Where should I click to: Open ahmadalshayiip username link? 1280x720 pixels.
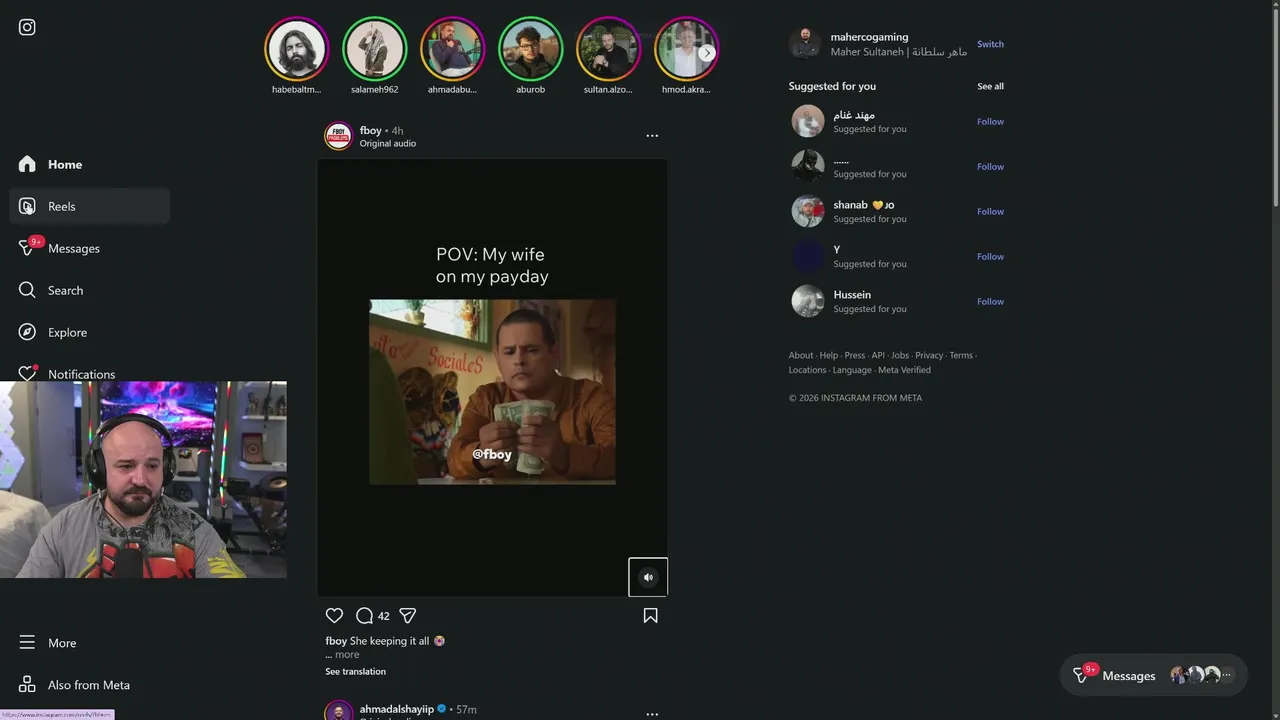(x=397, y=709)
